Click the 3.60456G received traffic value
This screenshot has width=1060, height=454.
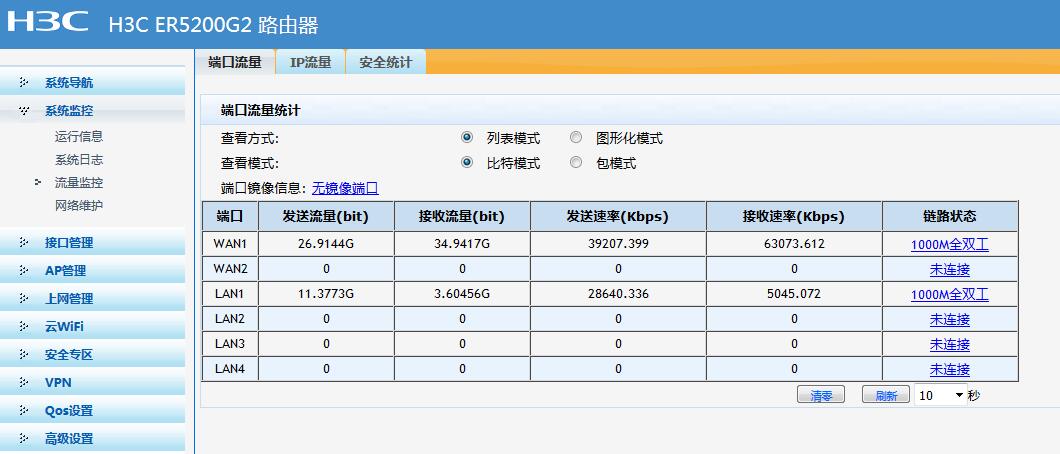[462, 294]
